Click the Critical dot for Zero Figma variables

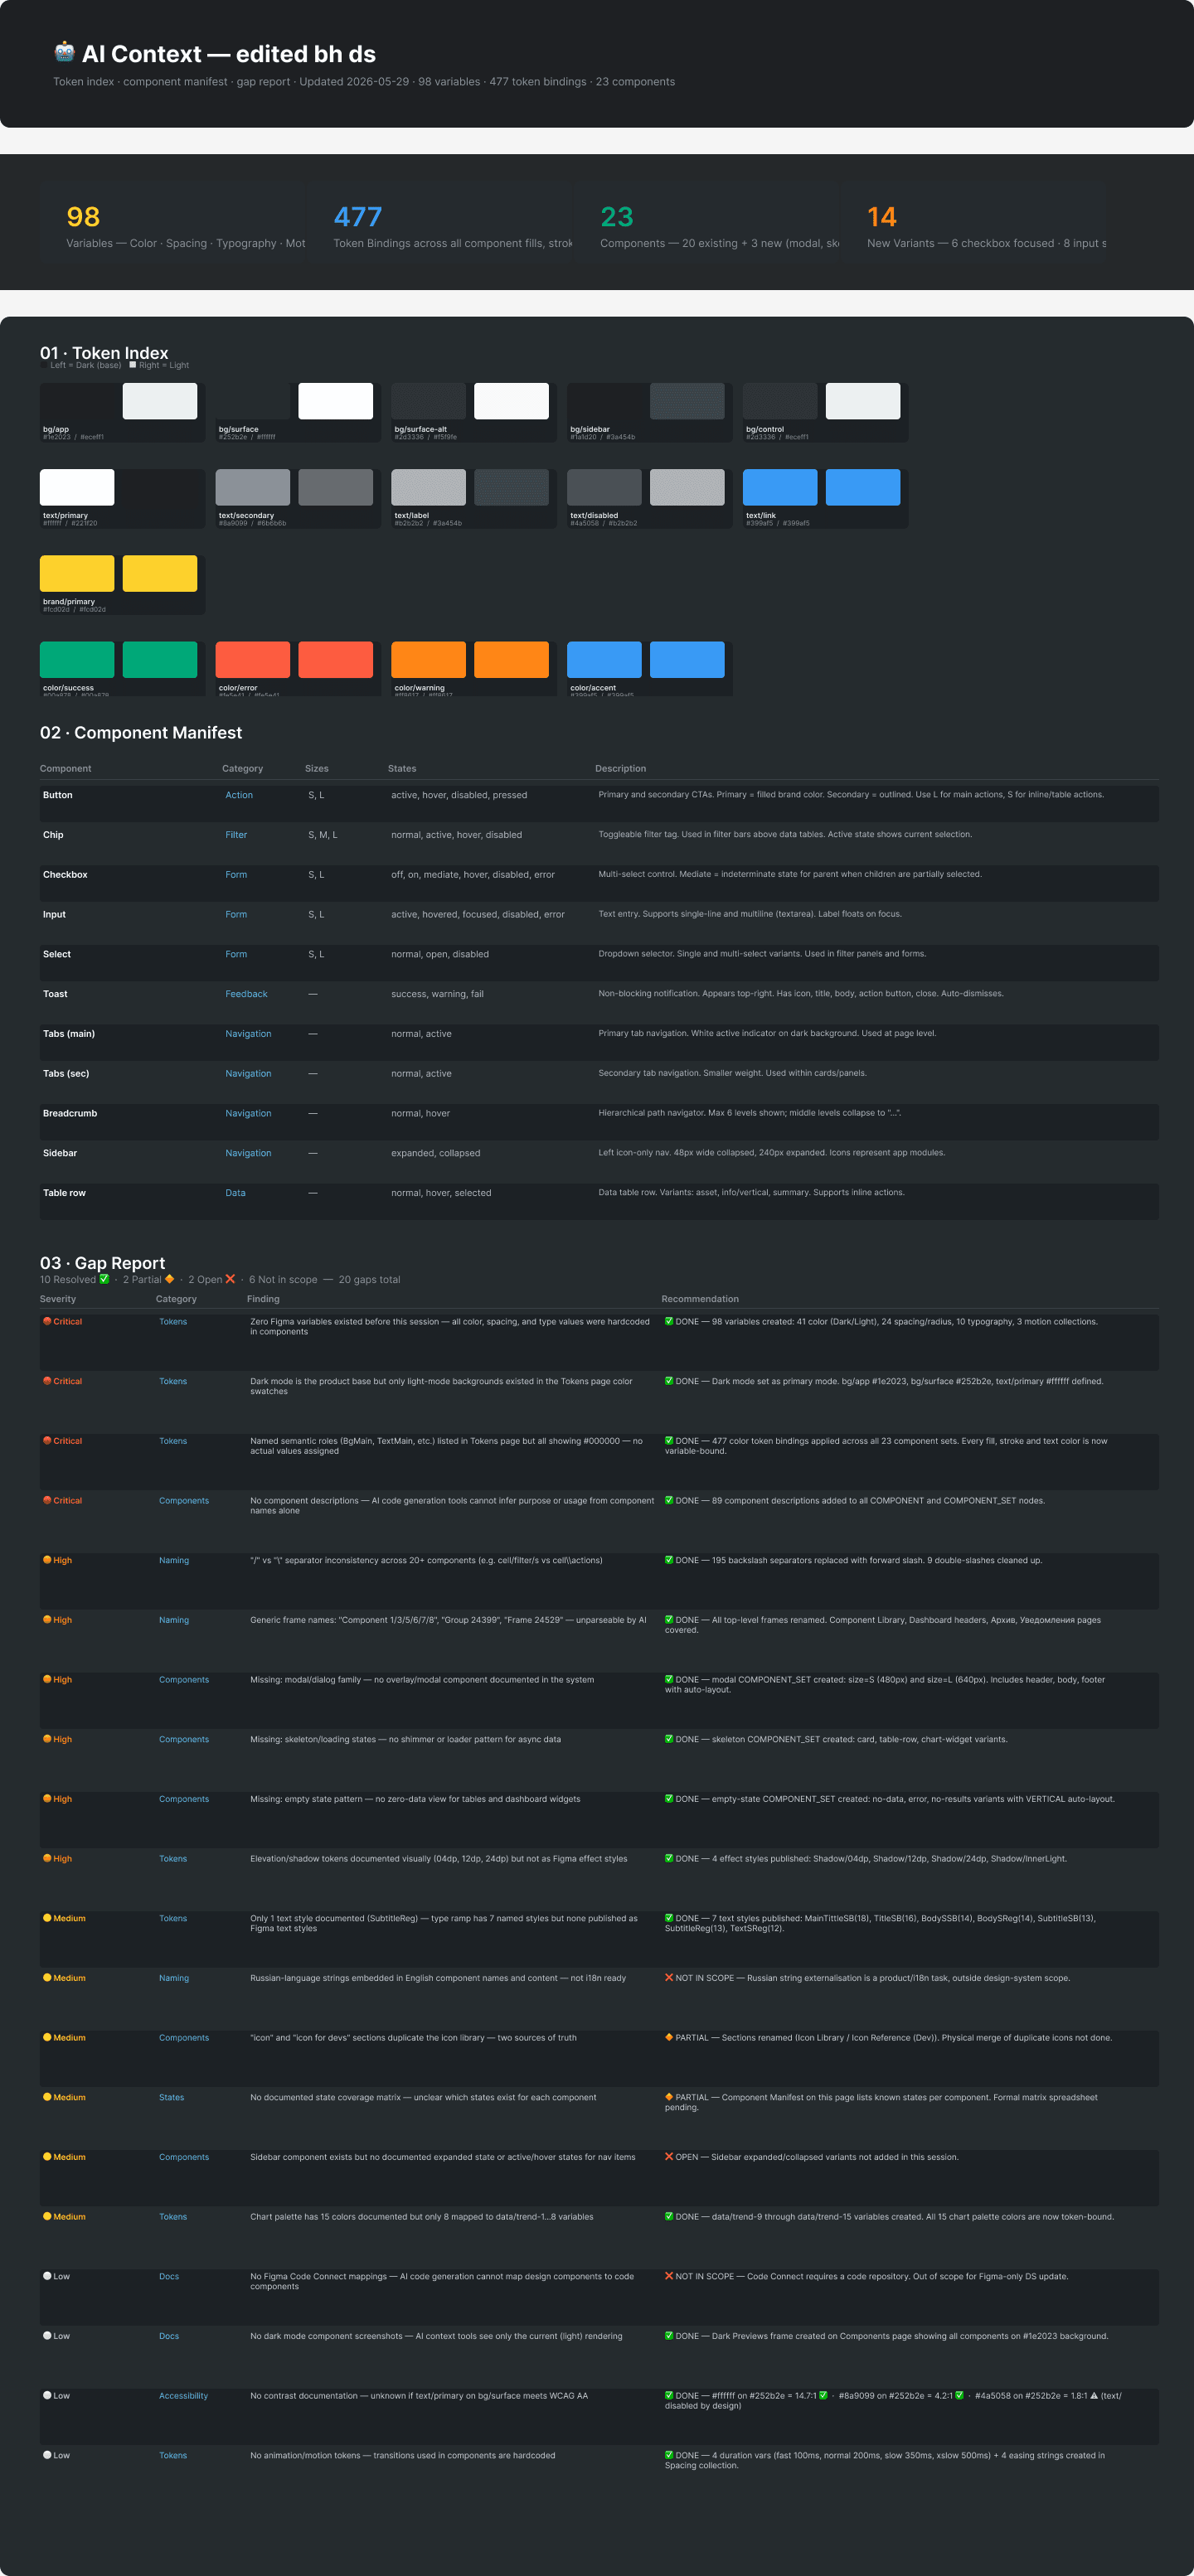[x=47, y=1321]
